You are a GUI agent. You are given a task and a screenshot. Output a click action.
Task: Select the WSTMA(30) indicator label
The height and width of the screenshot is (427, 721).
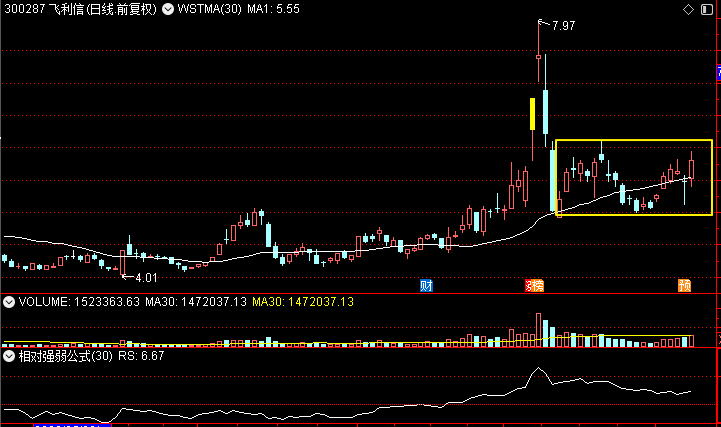(x=209, y=9)
